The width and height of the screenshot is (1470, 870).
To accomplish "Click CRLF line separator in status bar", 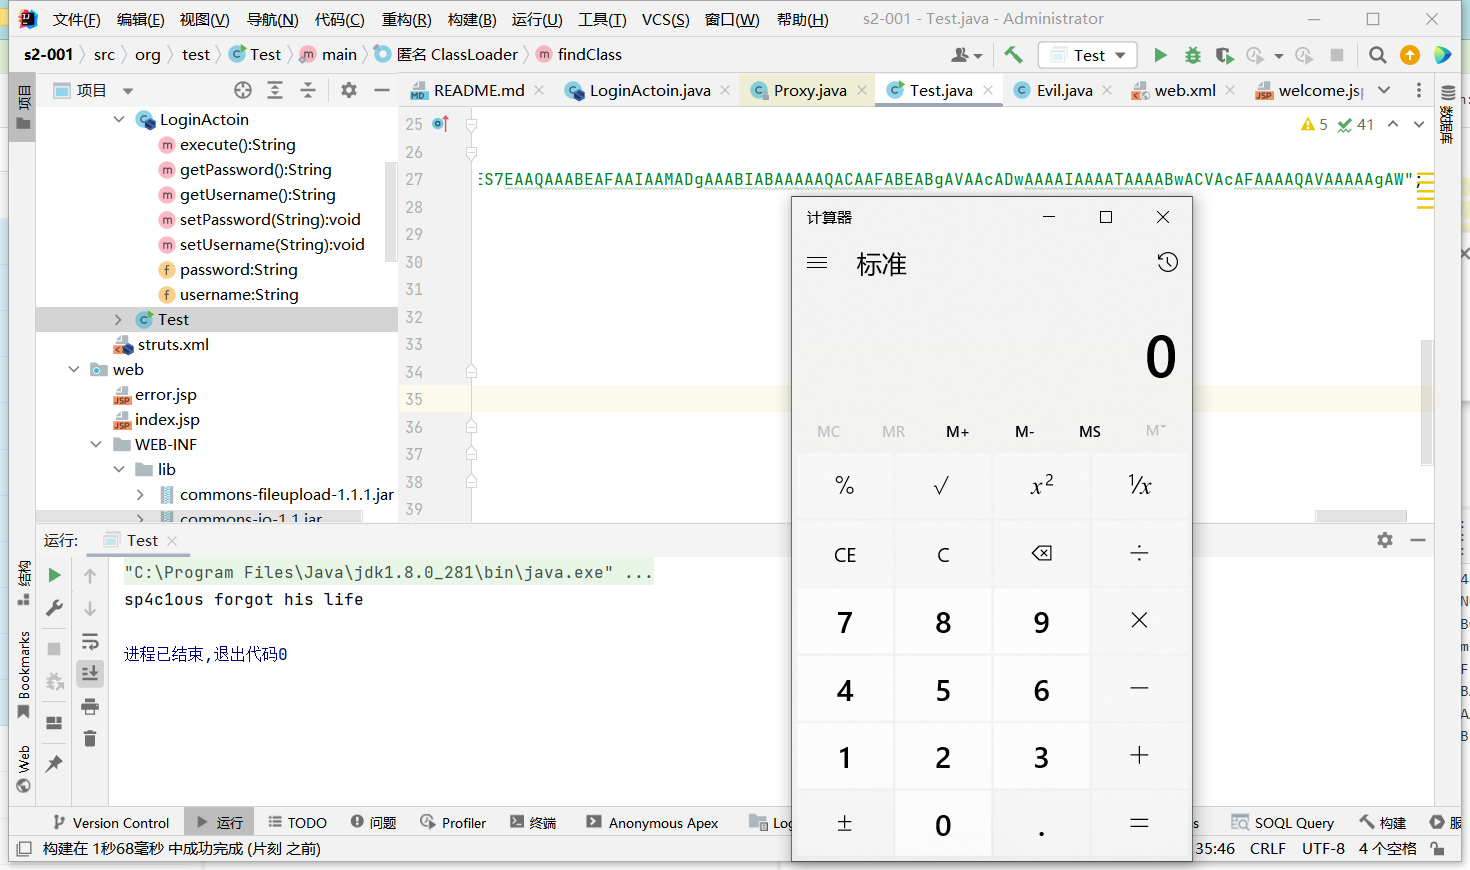I will 1268,848.
